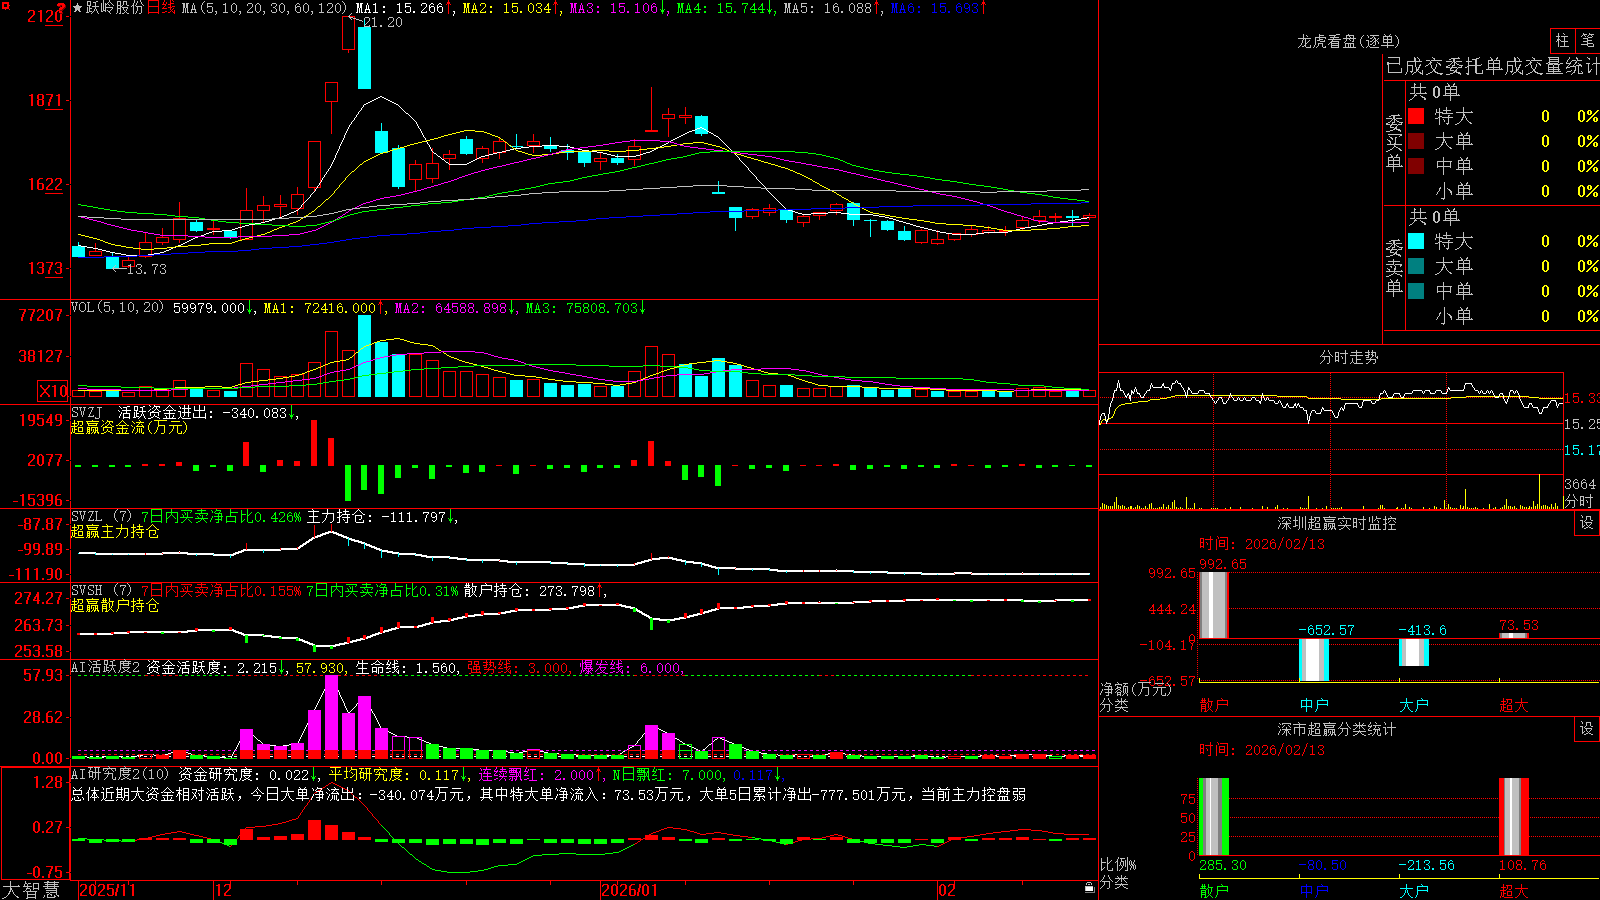Switch the 龙虎看盘 panel to 柱 (bar) view
The width and height of the screenshot is (1600, 900).
coord(1562,40)
